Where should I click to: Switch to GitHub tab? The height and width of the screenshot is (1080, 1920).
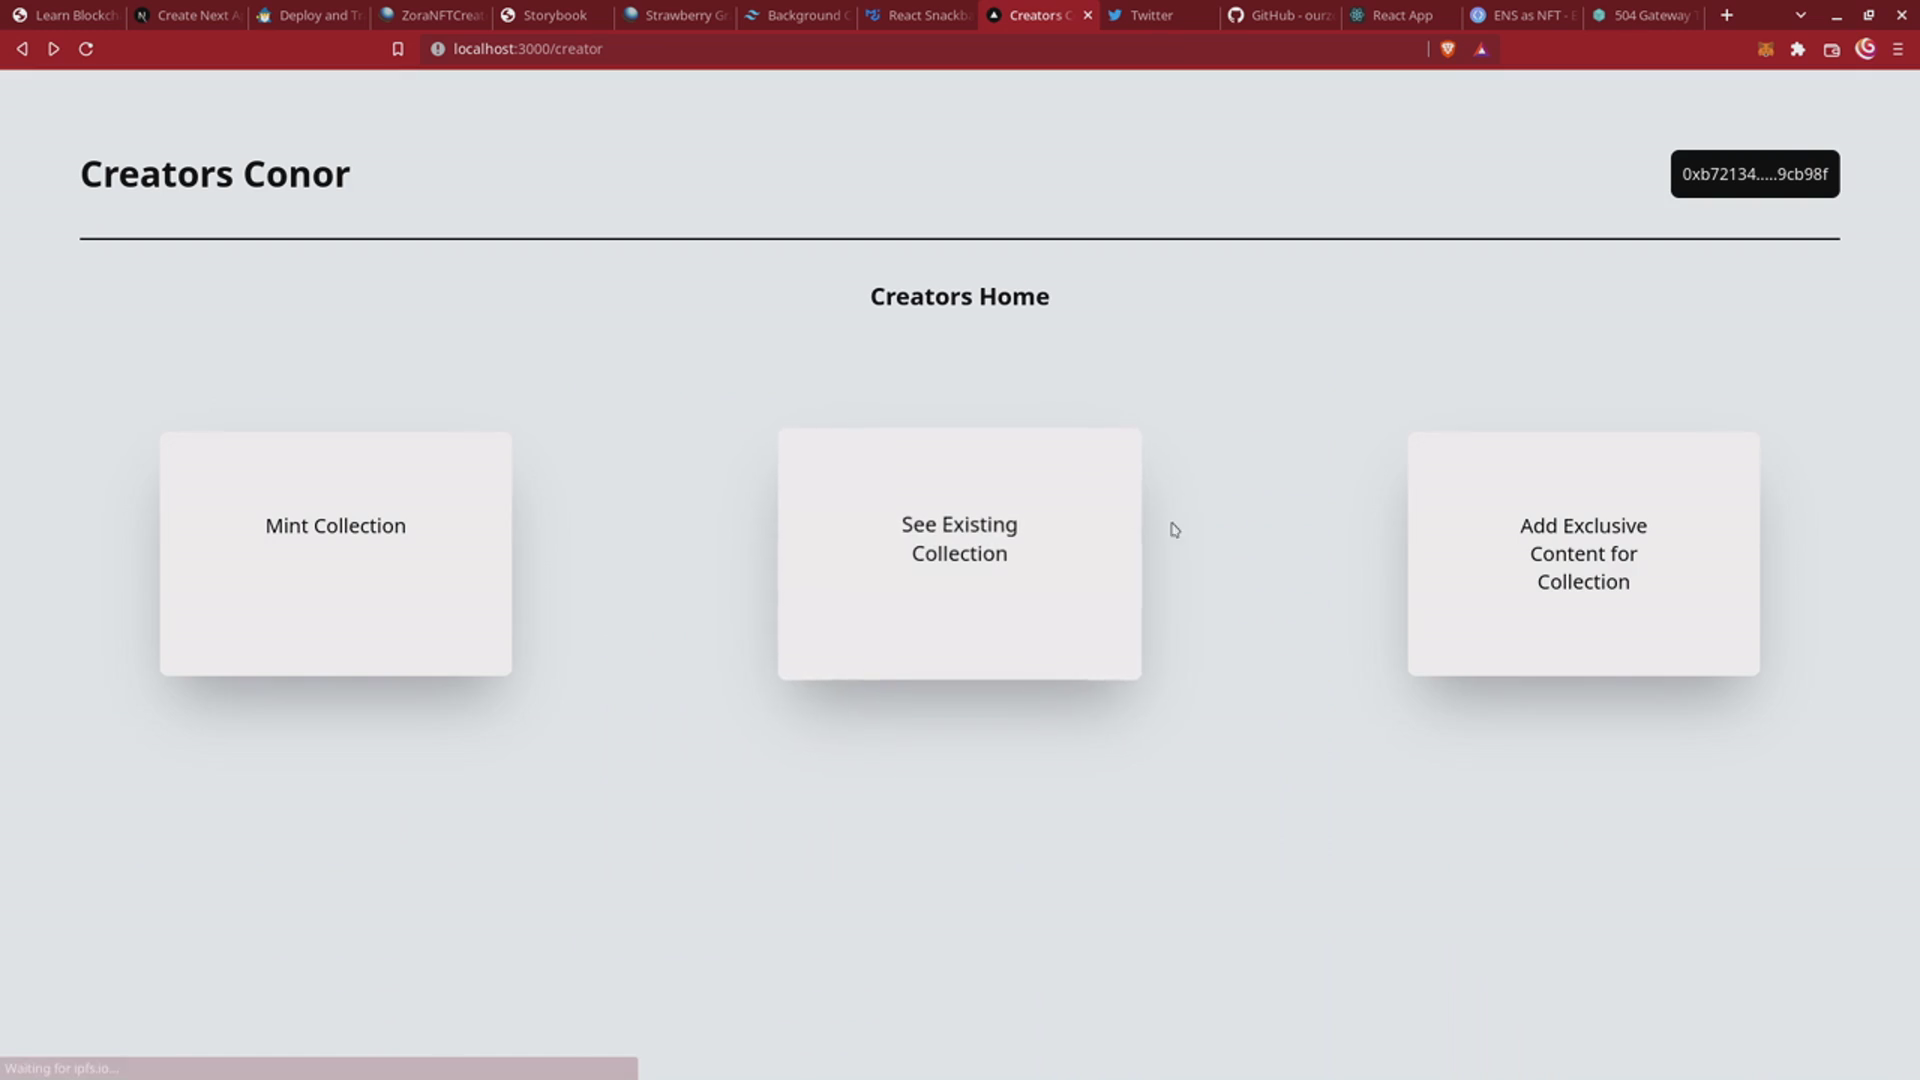coord(1282,15)
